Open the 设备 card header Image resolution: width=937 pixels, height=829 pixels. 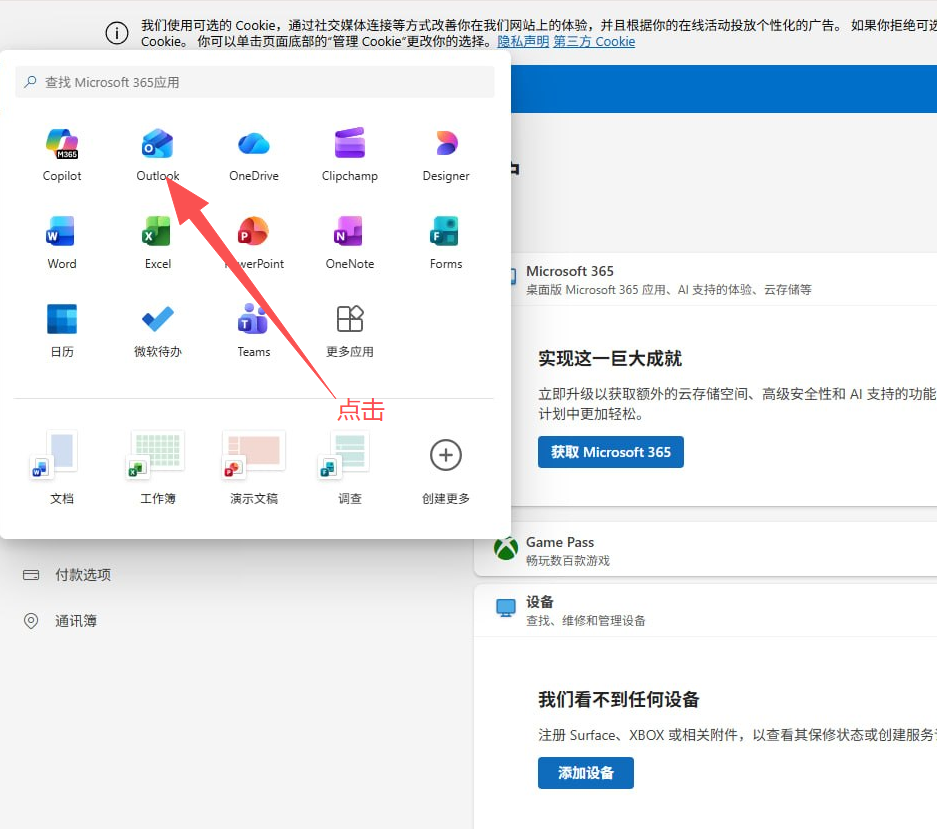tap(705, 610)
